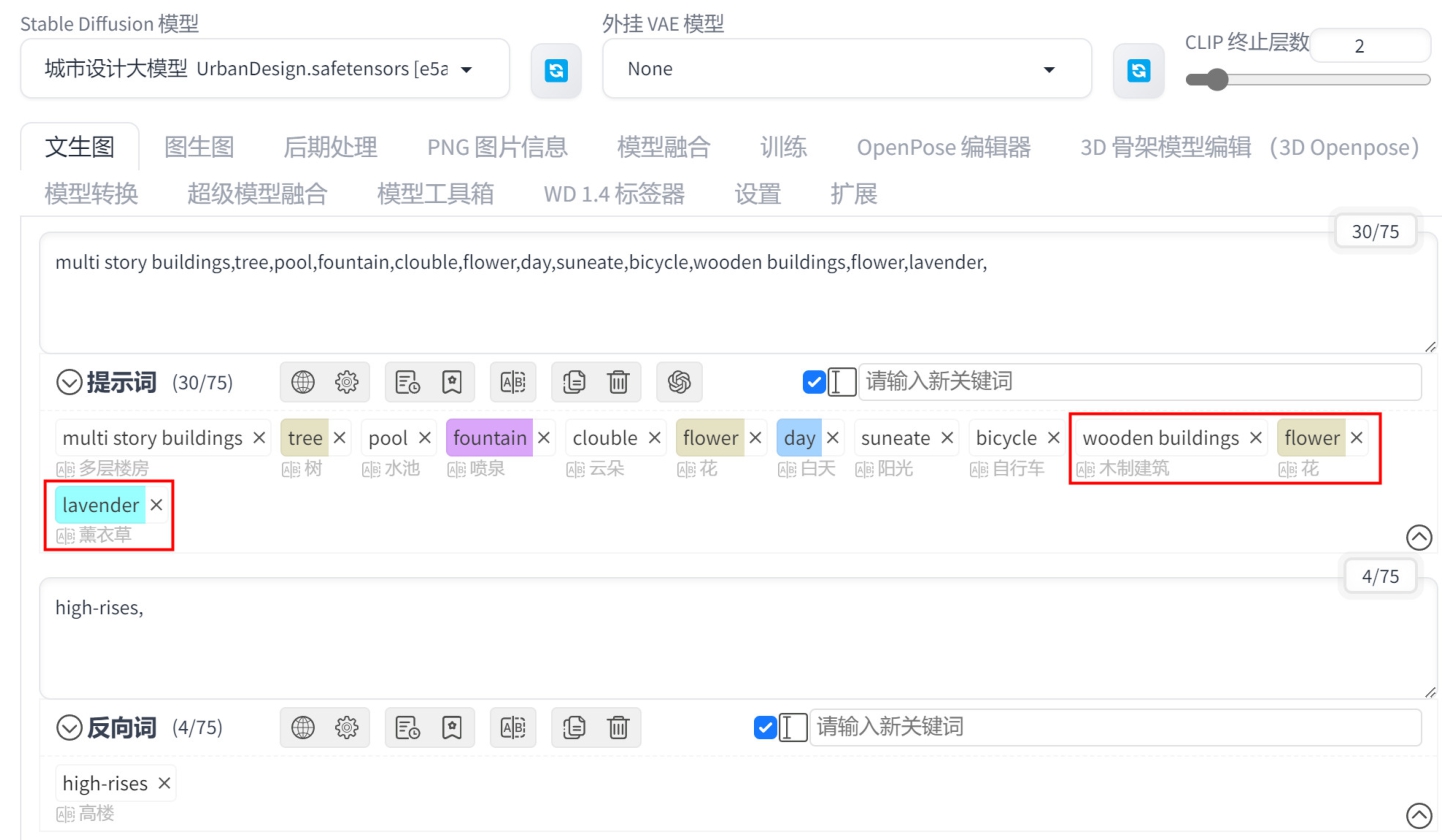The image size is (1442, 840).
Task: Toggle the checkbox beside the 反向词 keyword input
Action: click(765, 728)
